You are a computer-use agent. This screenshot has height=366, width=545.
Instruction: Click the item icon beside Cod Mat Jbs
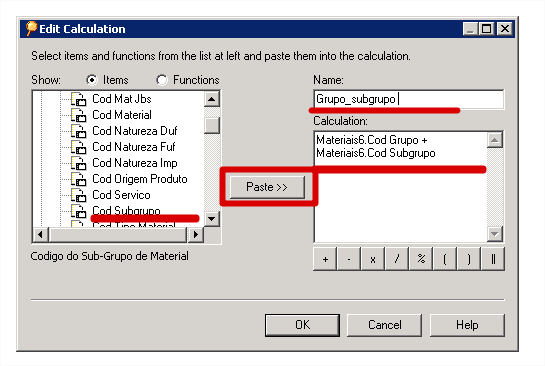(x=79, y=99)
